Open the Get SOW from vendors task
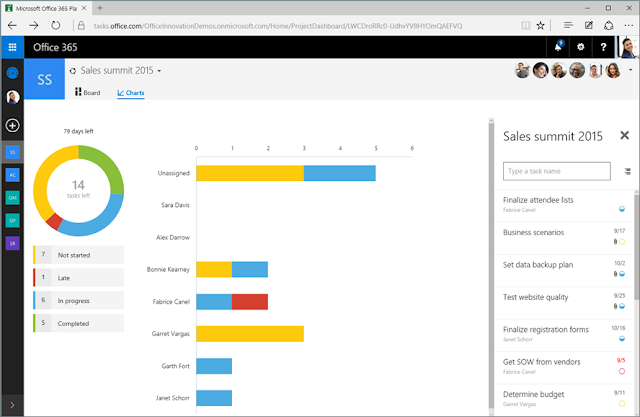Image resolution: width=640 pixels, height=417 pixels. pos(564,368)
